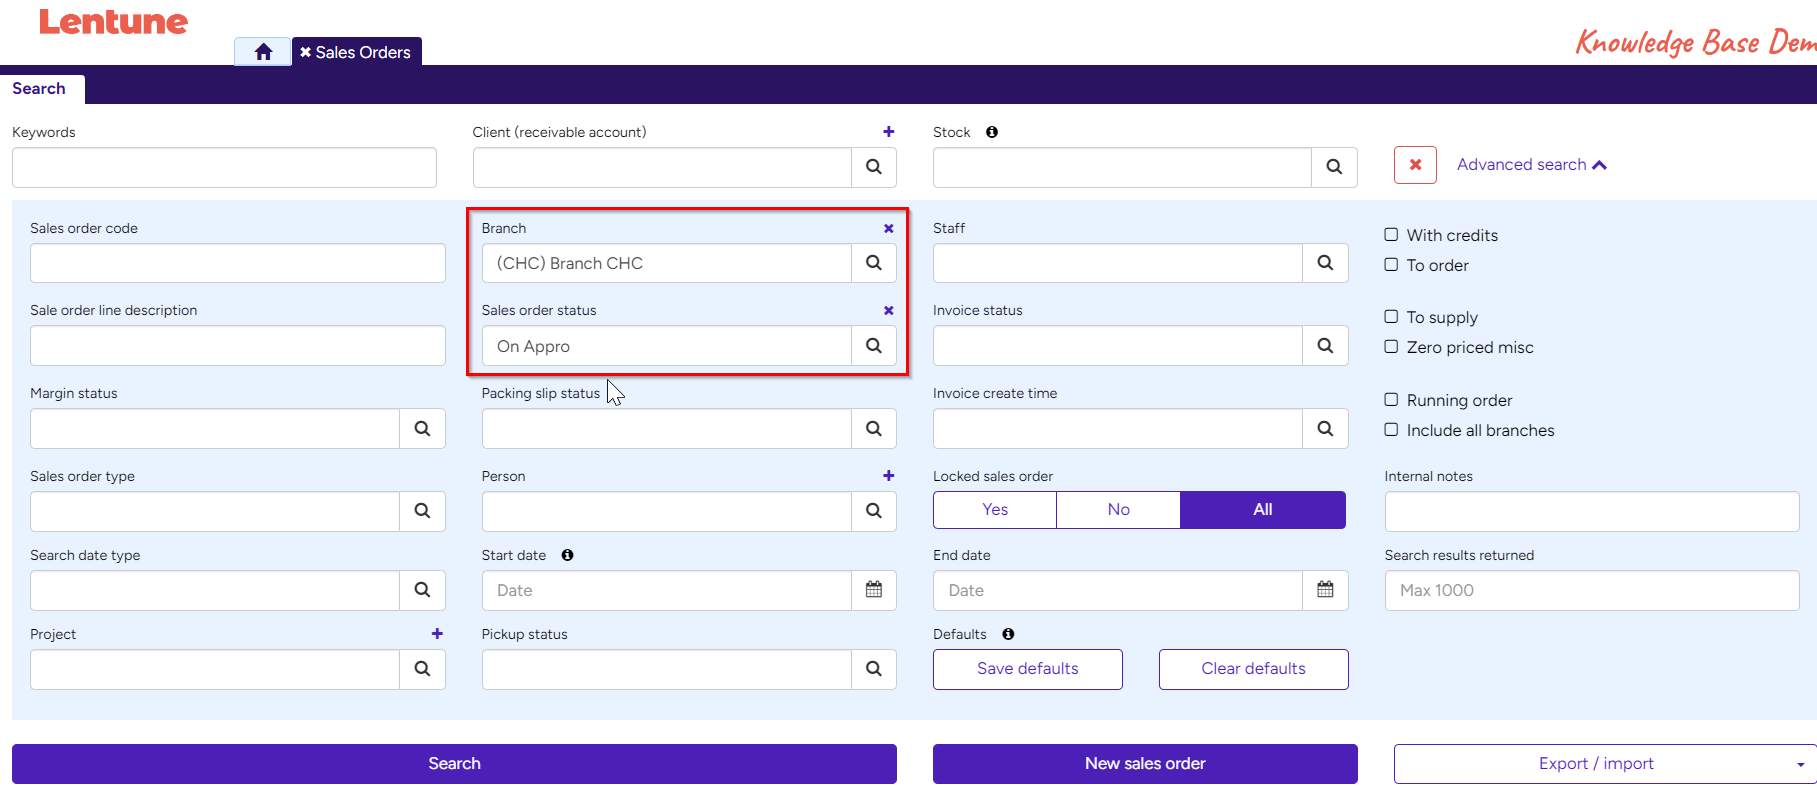Switch to the Search tab

pos(39,89)
